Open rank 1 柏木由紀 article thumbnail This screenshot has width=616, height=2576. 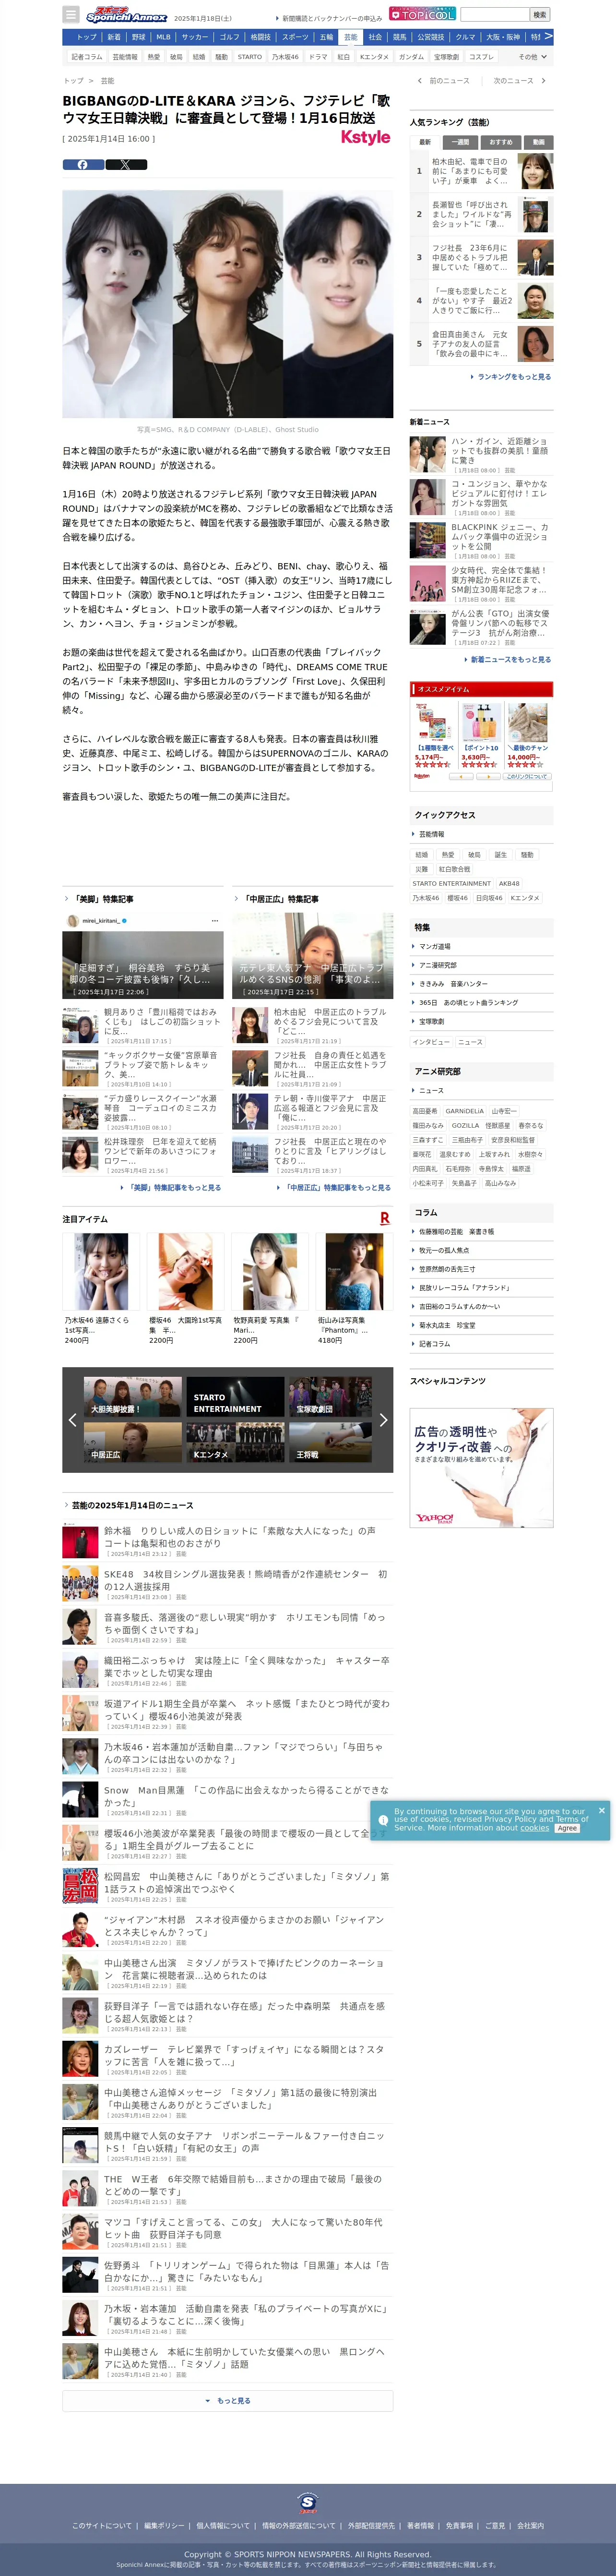coord(536,171)
